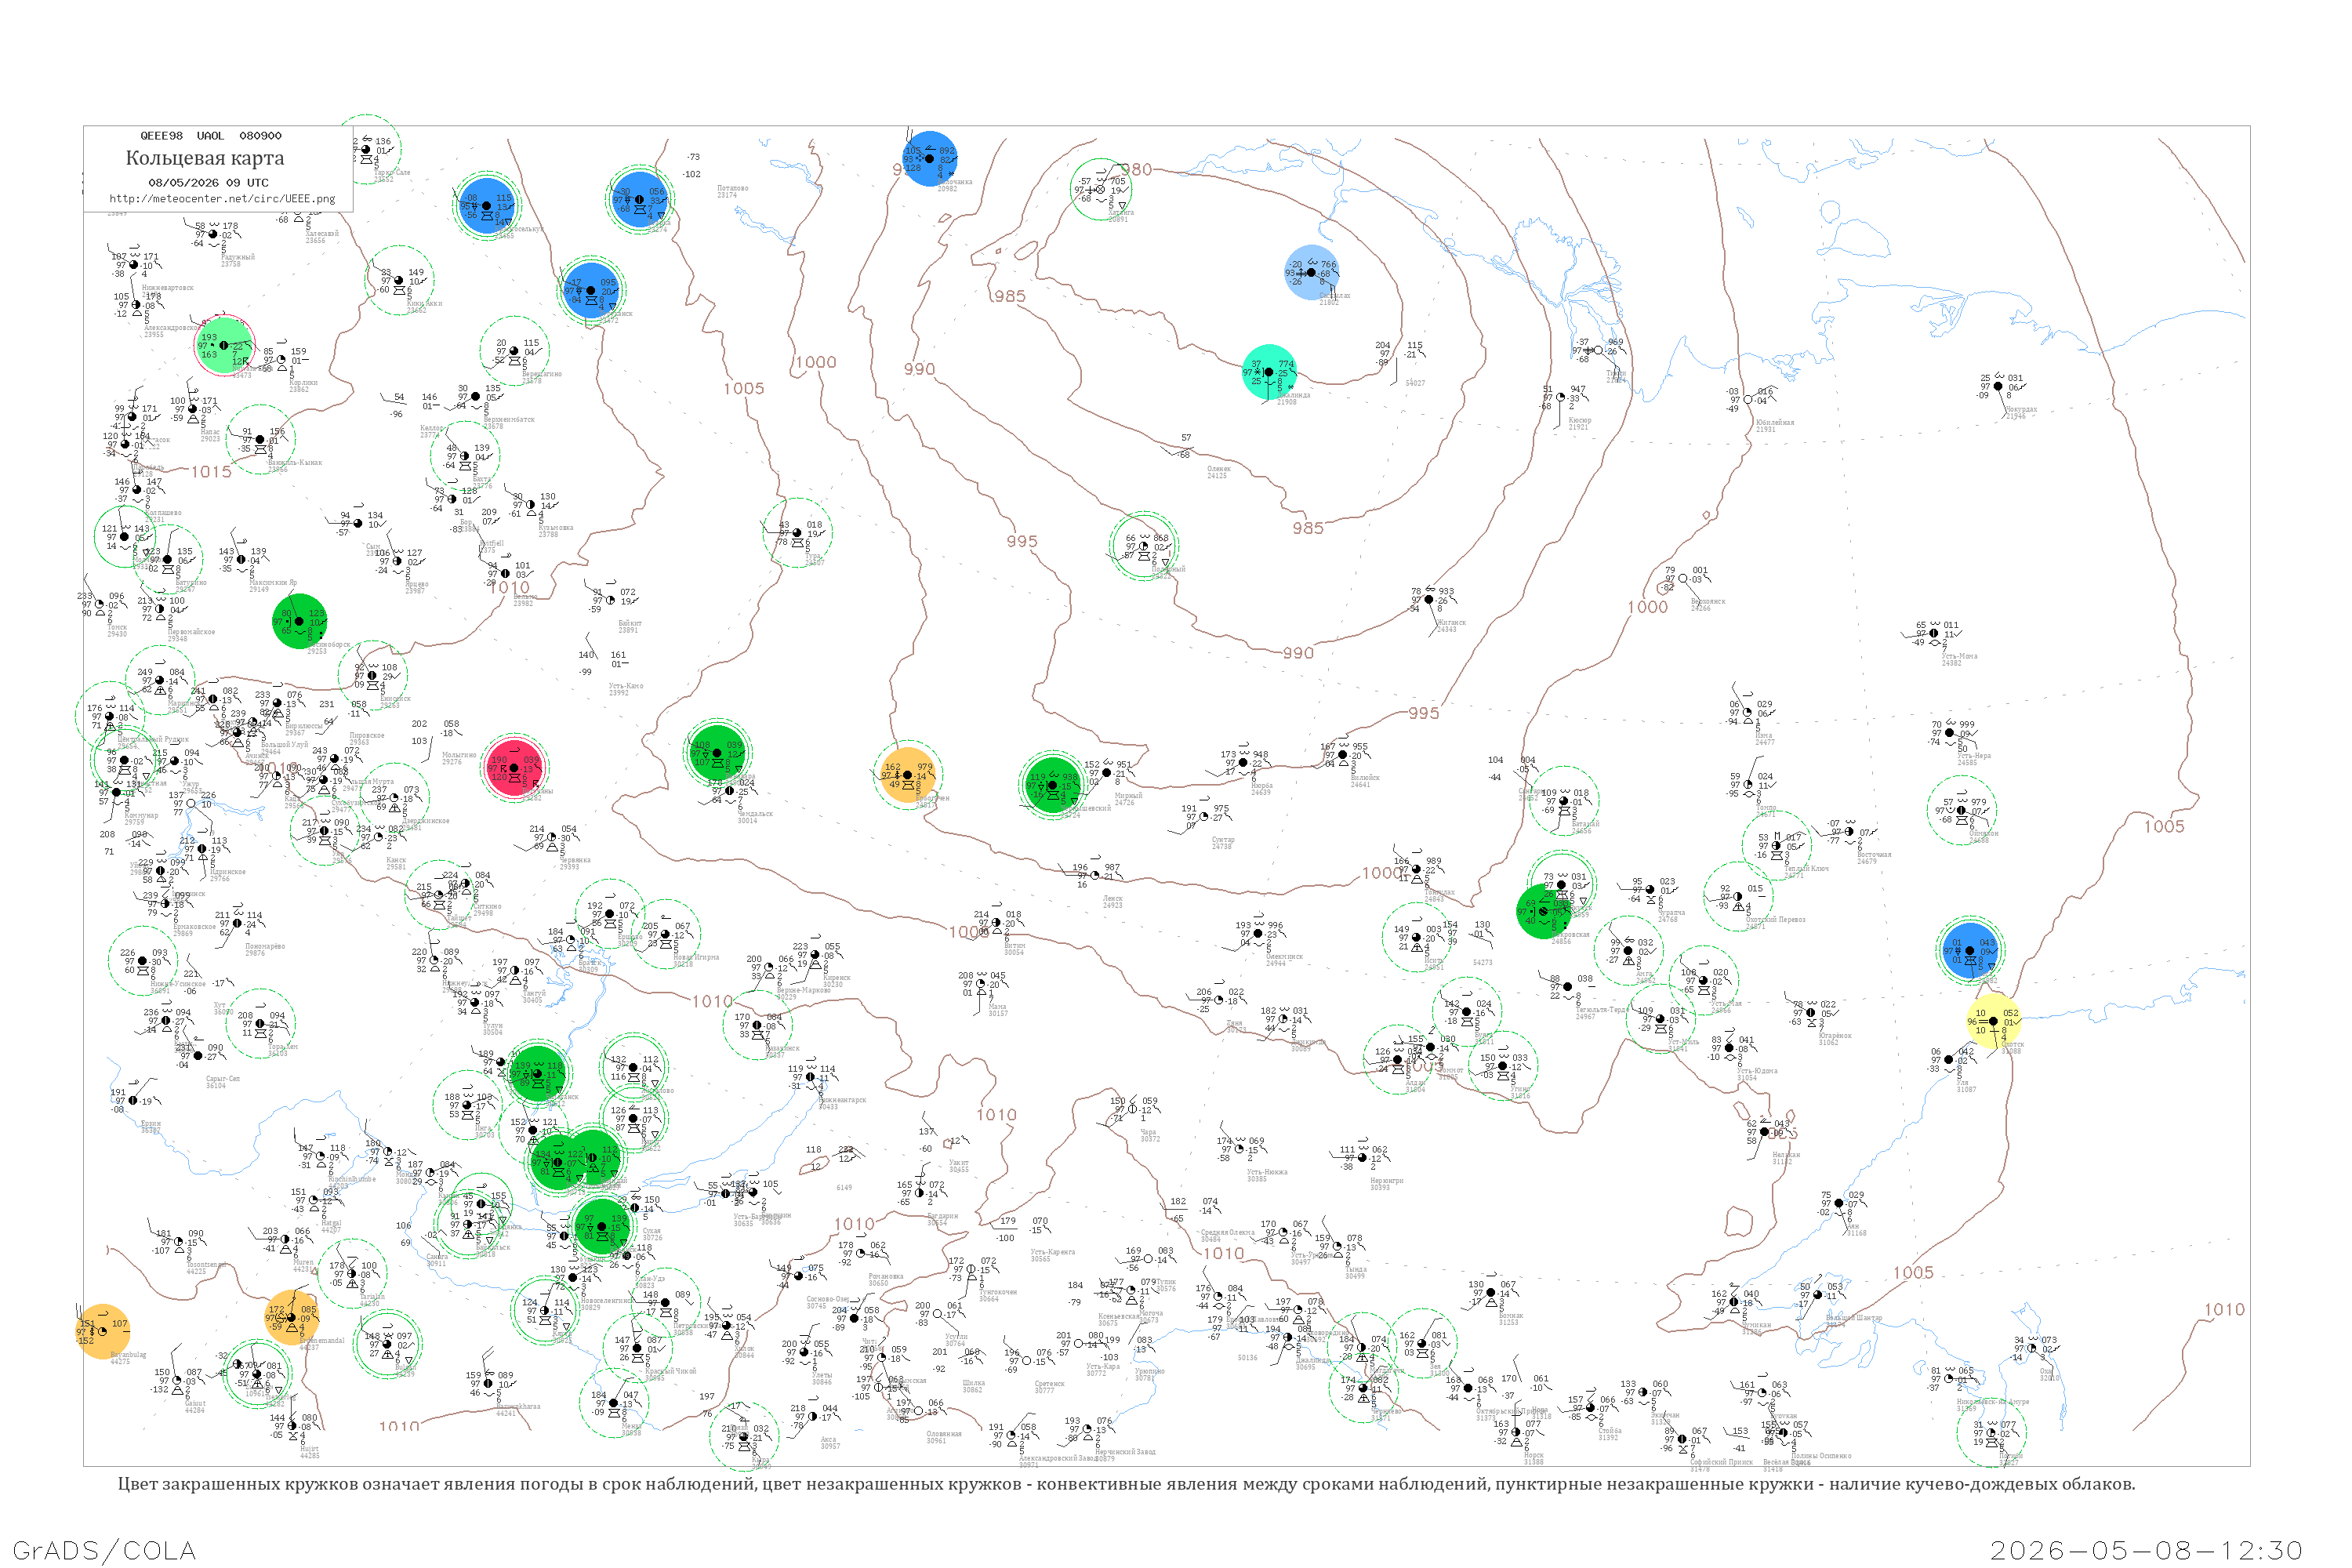The height and width of the screenshot is (1568, 2352).
Task: Click the Ванжиль-Кынак station label
Action: tap(295, 463)
